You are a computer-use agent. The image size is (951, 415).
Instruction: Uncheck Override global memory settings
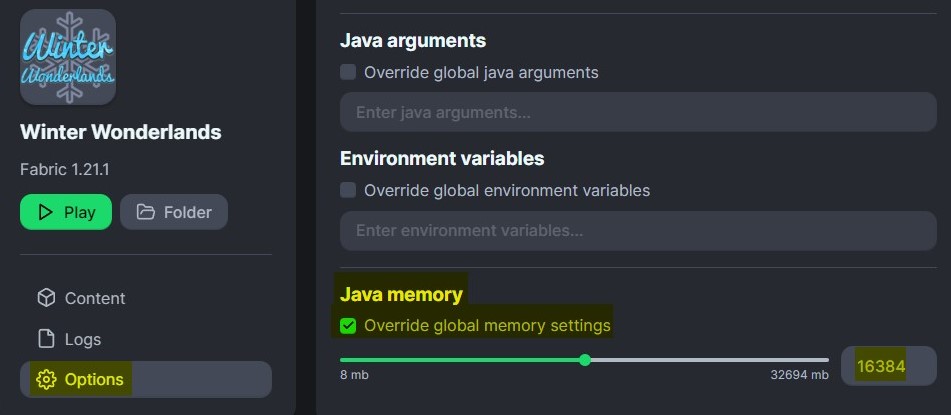point(348,326)
